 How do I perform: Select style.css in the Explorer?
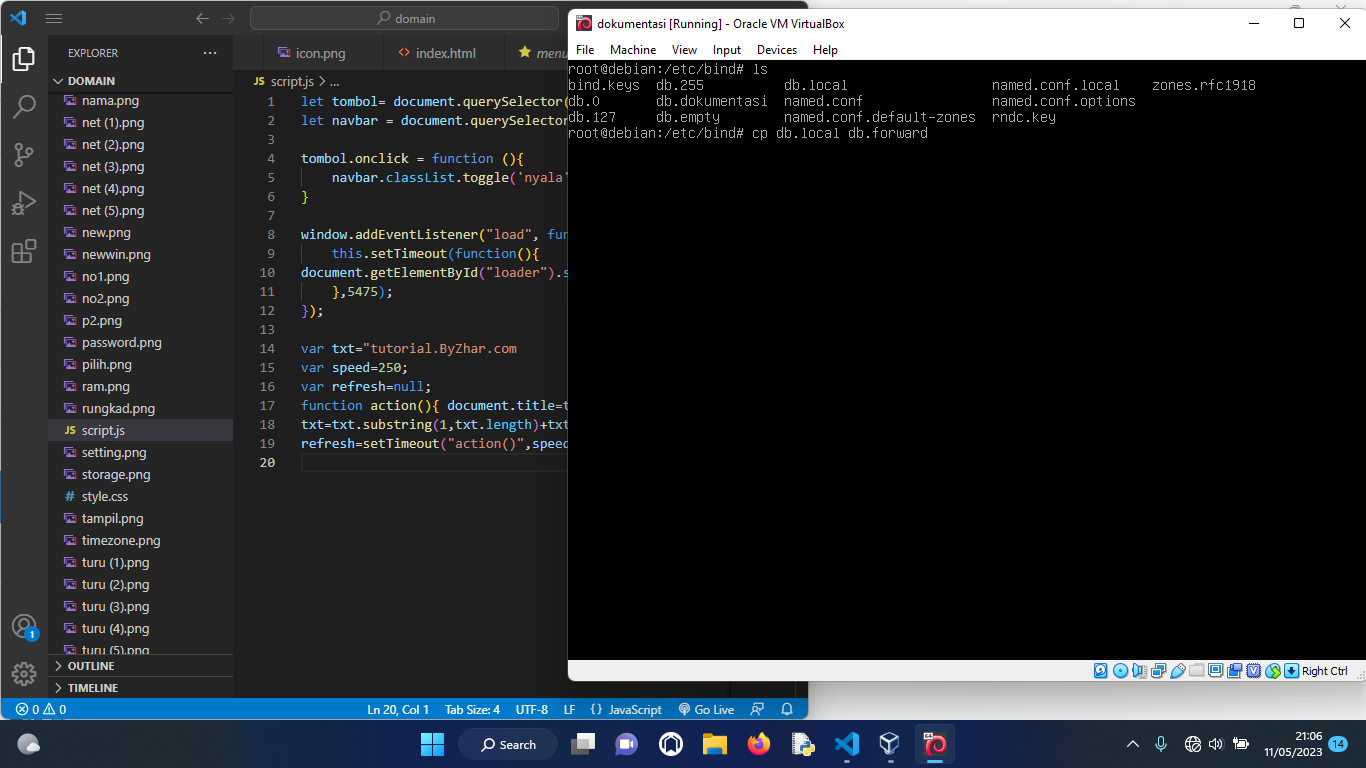pyautogui.click(x=140, y=496)
